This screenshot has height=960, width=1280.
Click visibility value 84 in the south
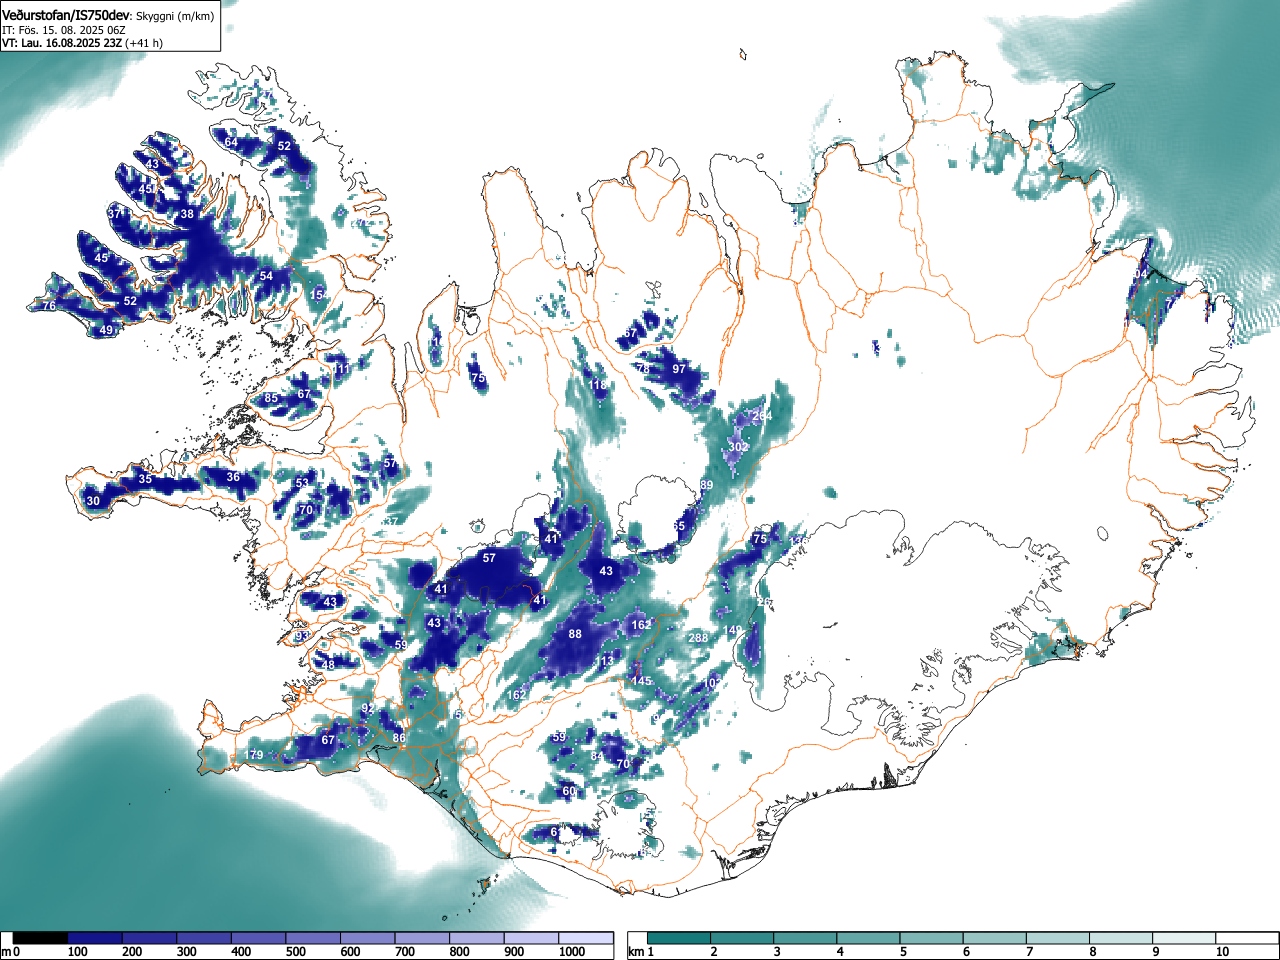pos(597,756)
